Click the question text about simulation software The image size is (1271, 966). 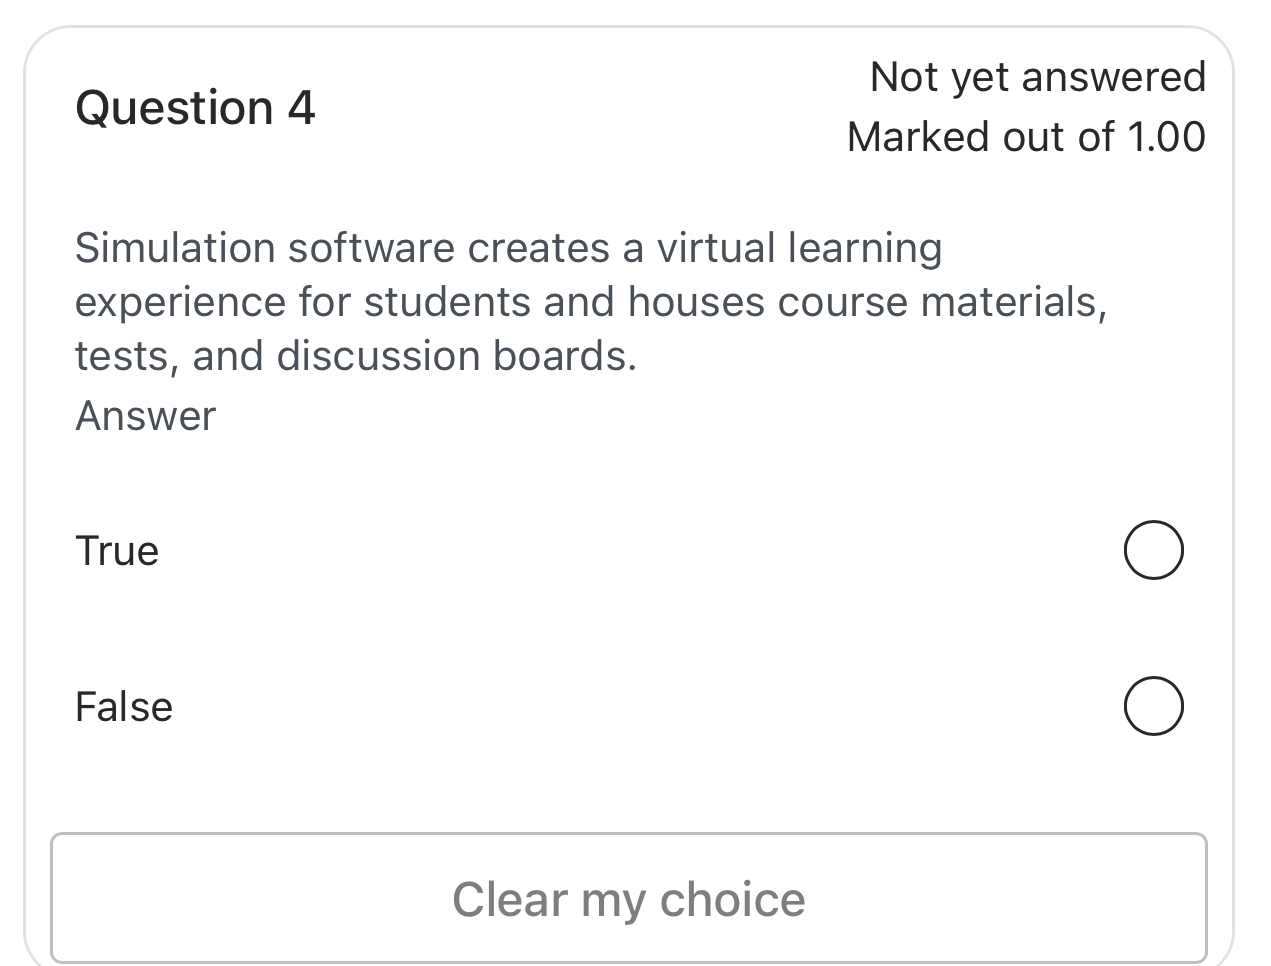[590, 300]
